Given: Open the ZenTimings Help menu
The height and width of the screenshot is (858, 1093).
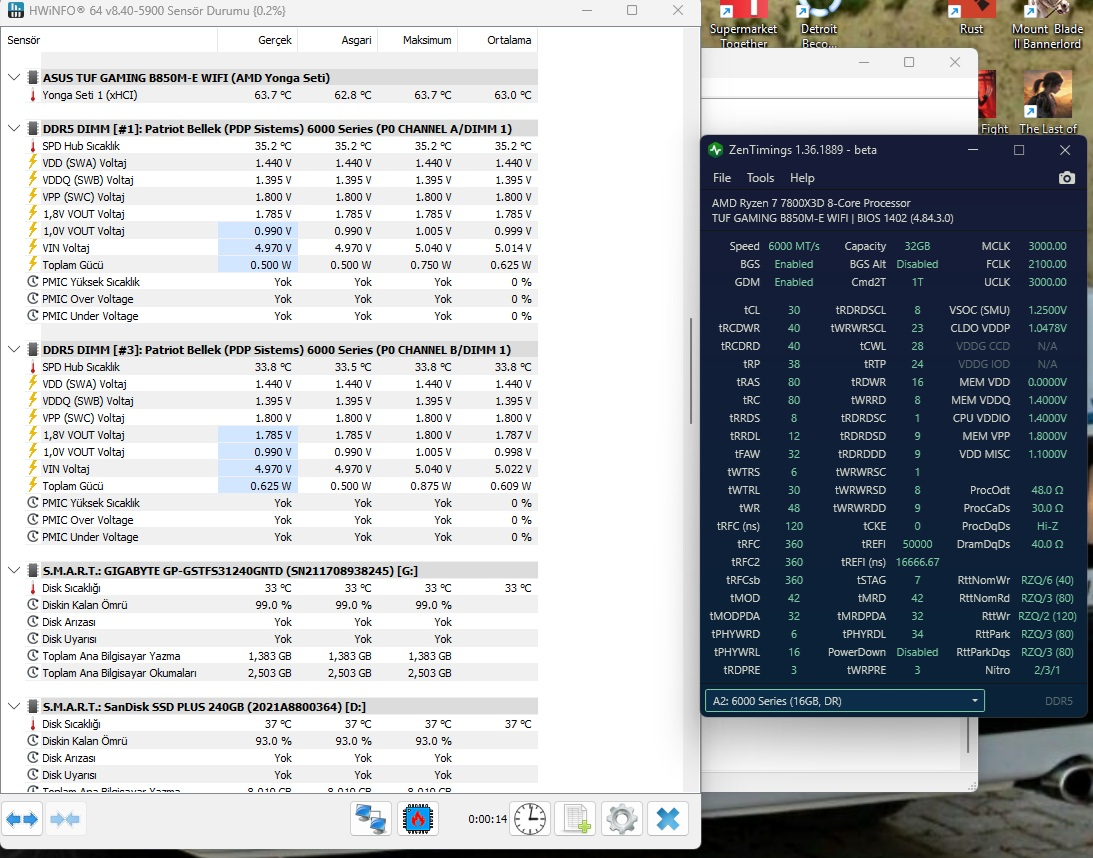Looking at the screenshot, I should coord(802,178).
